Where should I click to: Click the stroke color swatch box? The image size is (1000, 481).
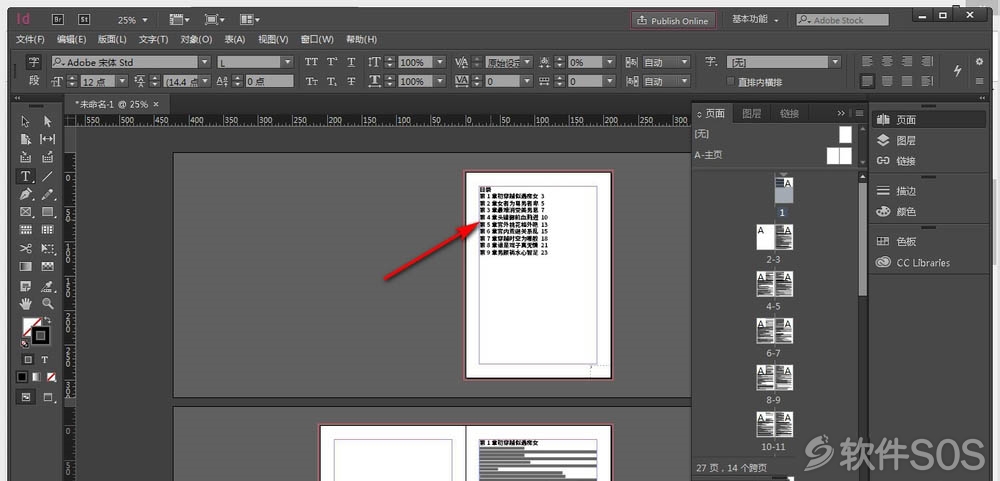point(41,336)
